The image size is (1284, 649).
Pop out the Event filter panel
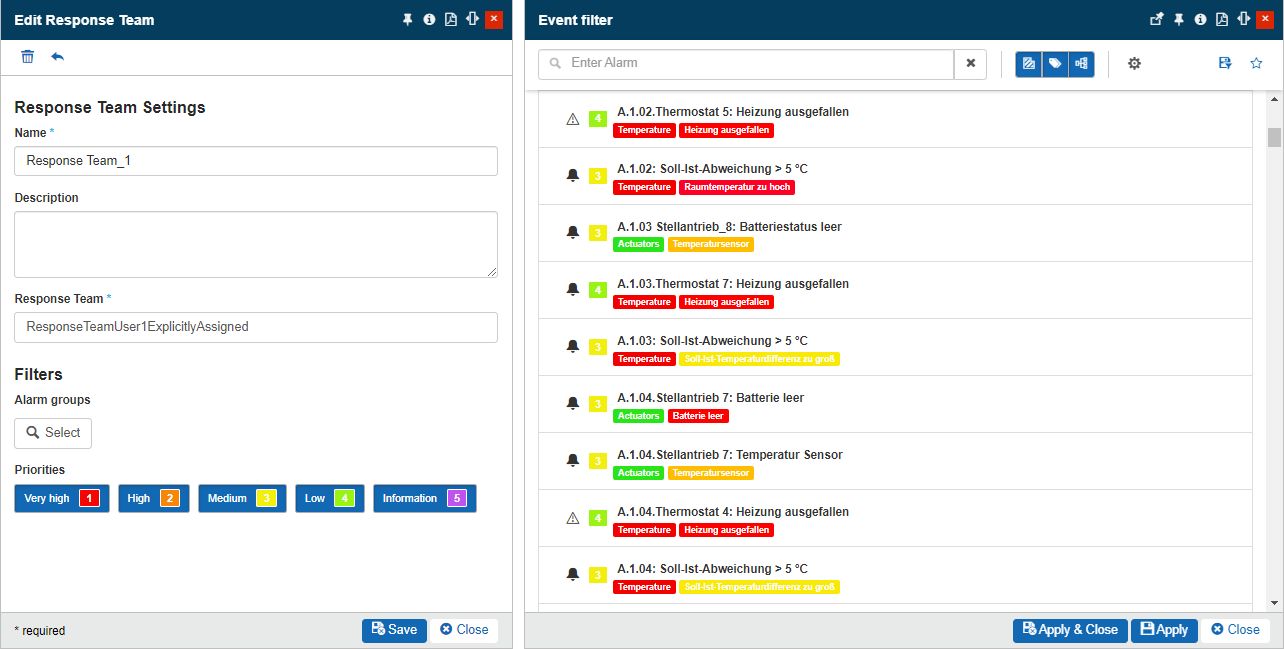tap(1157, 20)
